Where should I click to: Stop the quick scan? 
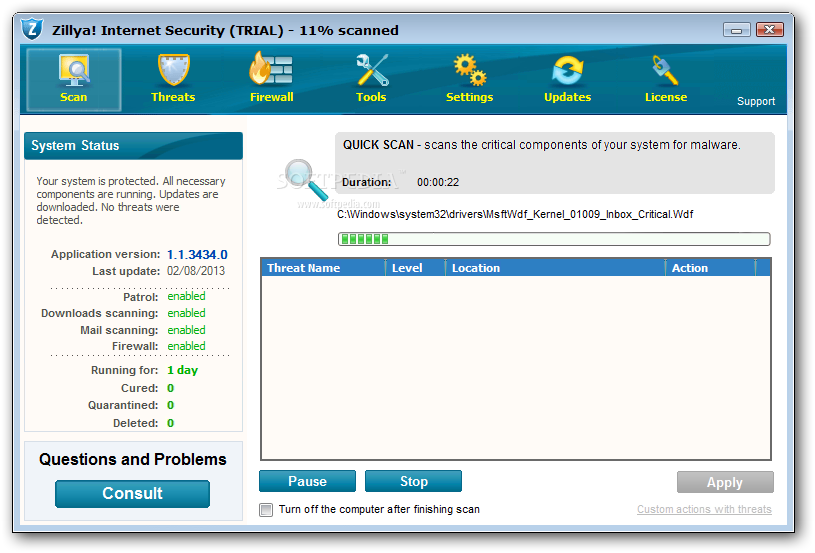pyautogui.click(x=413, y=481)
